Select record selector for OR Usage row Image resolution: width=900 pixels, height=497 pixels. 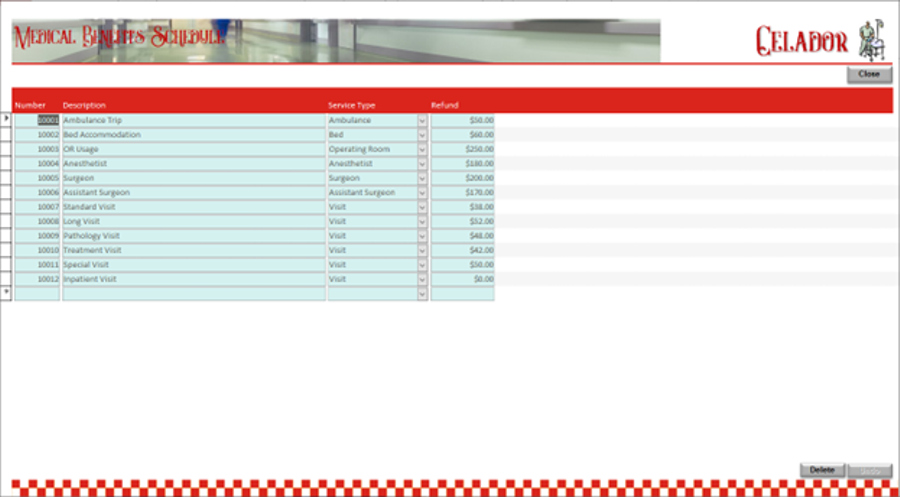(x=6, y=149)
